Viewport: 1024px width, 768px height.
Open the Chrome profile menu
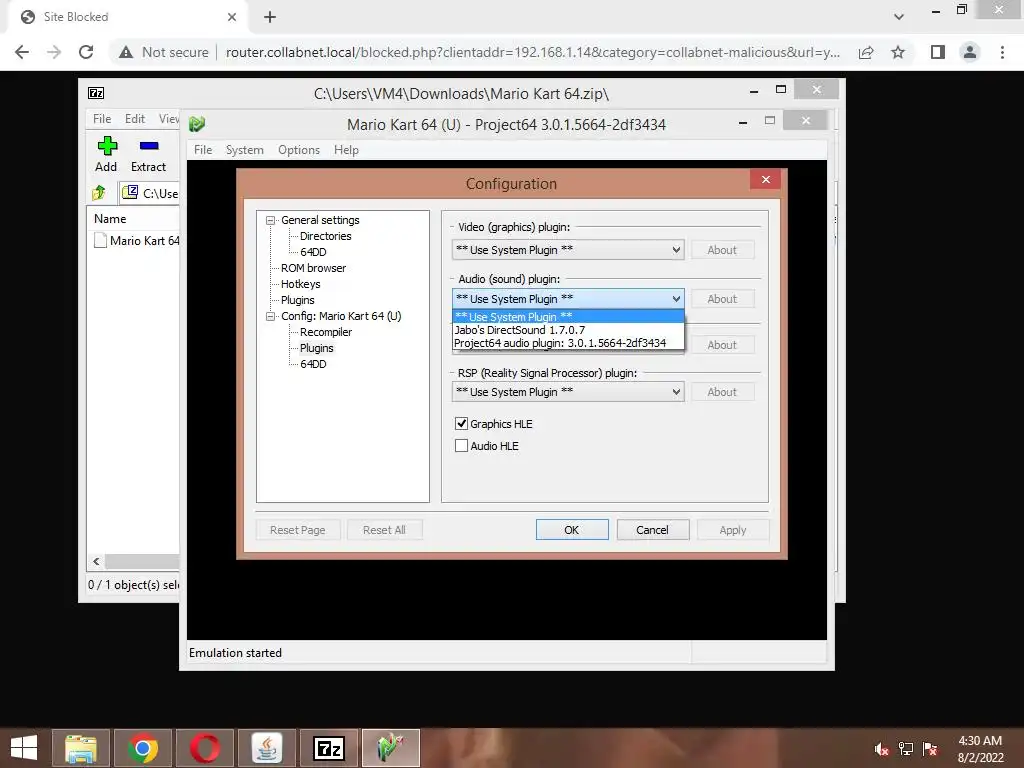point(970,52)
